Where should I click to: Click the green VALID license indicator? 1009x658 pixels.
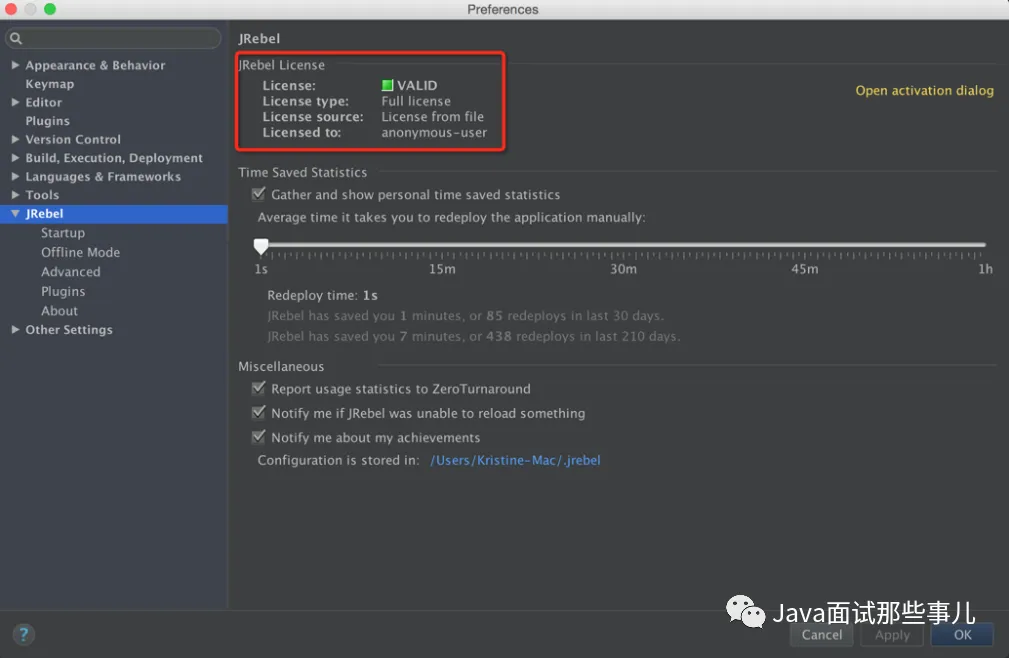(387, 85)
